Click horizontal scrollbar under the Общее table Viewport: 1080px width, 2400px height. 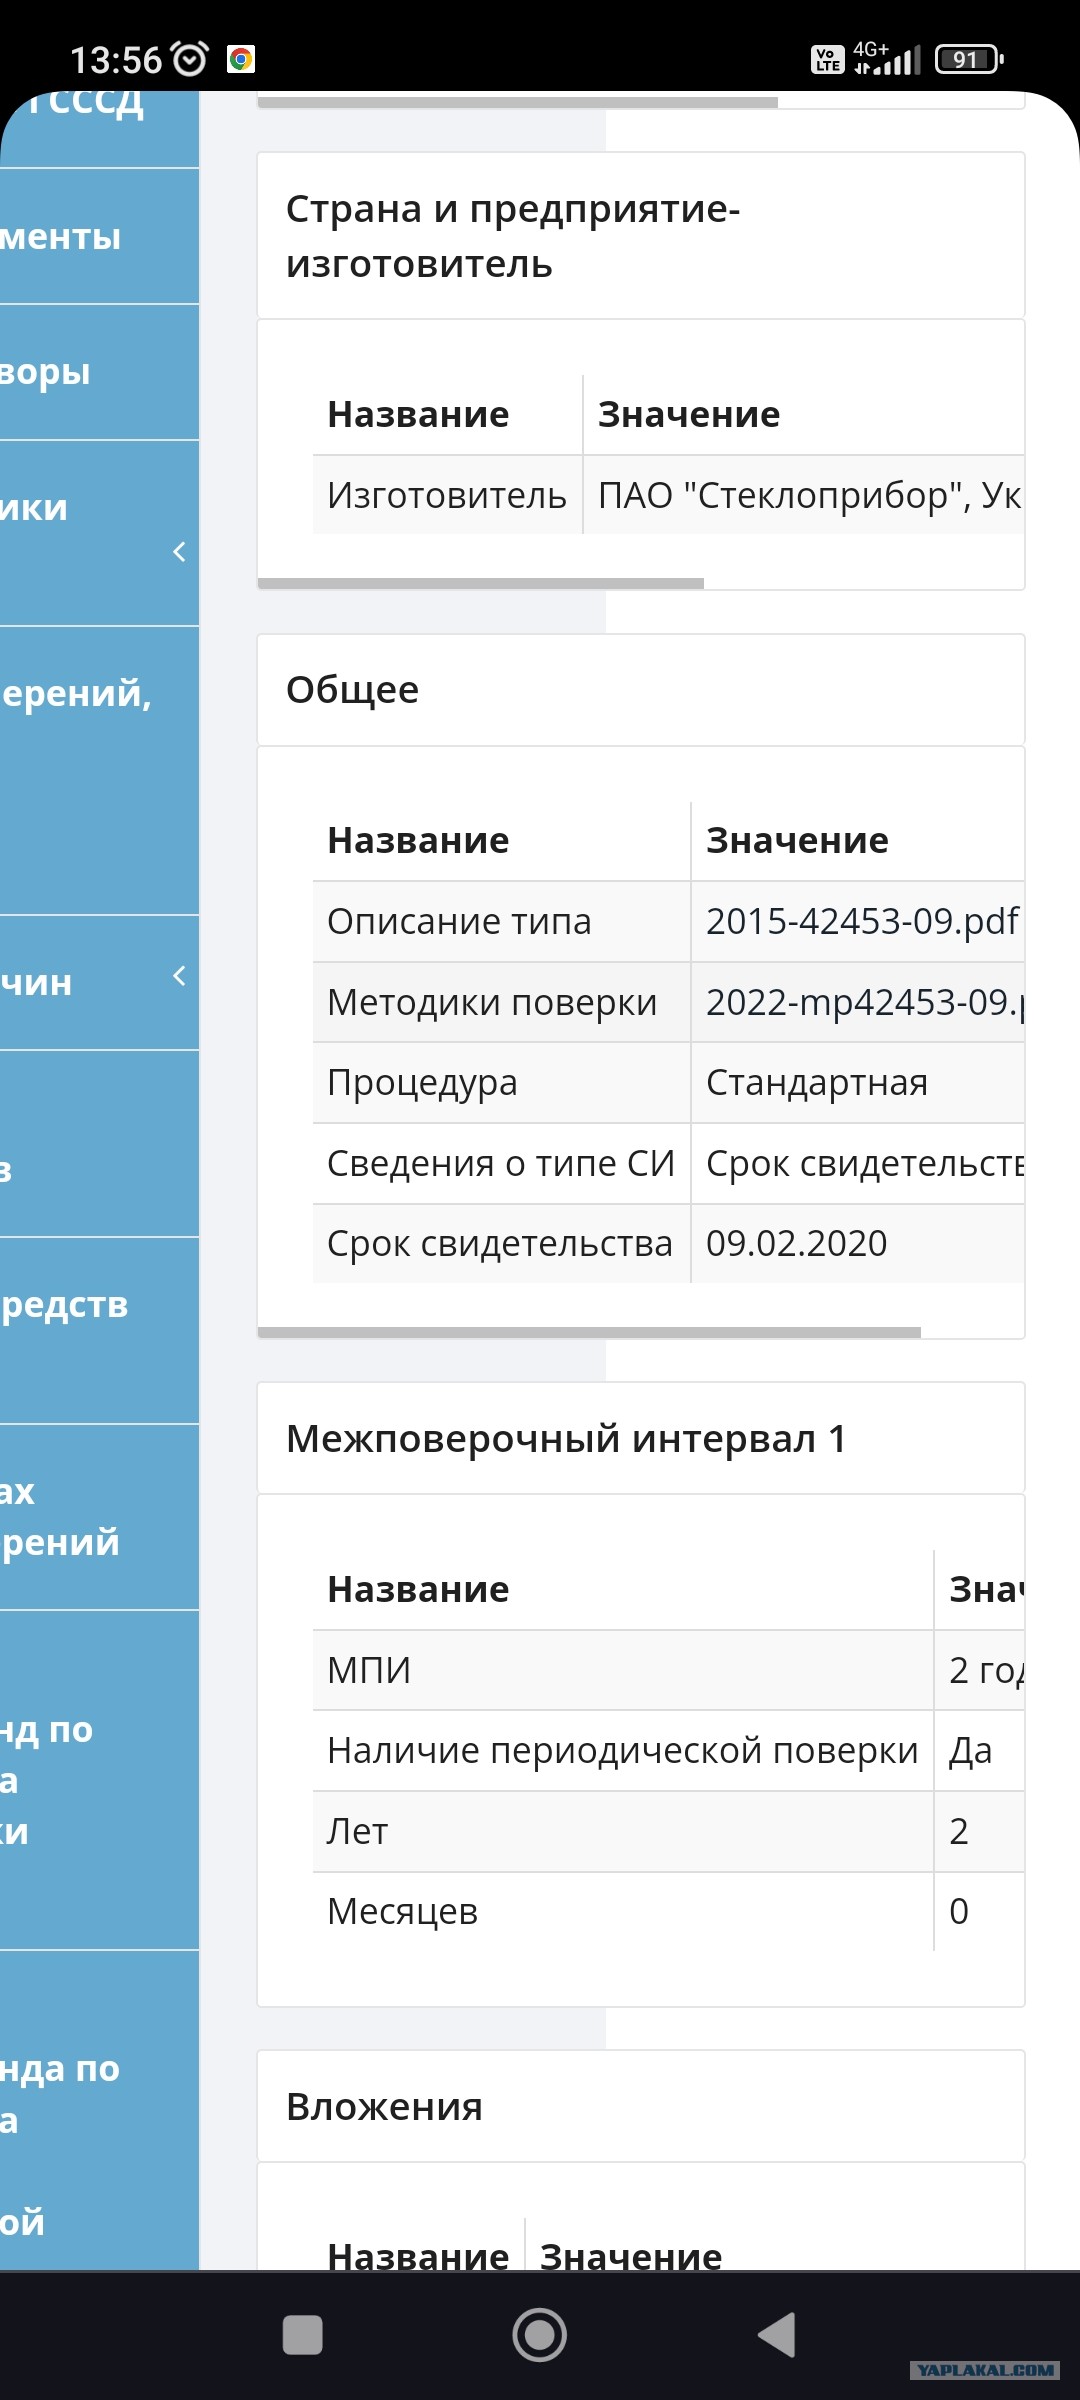pos(589,1332)
